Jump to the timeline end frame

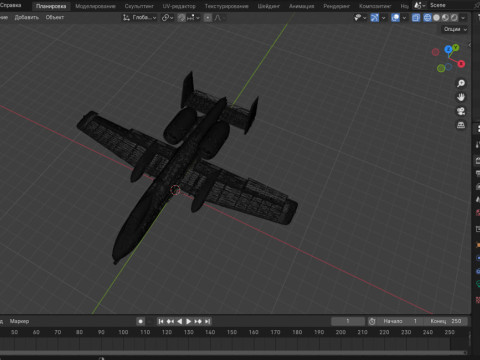[207, 321]
